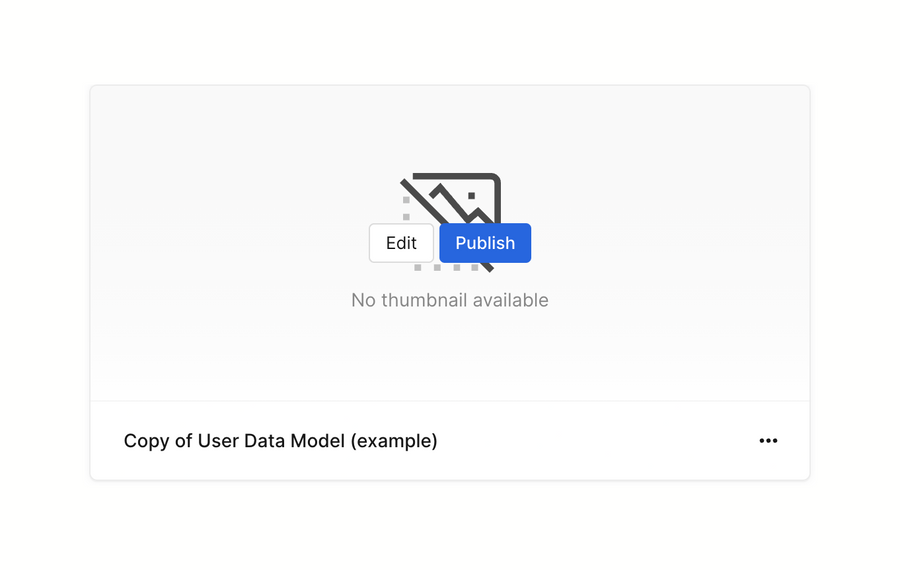Hit Publish on the model card
Viewport: 900px width, 570px height.
click(x=485, y=243)
